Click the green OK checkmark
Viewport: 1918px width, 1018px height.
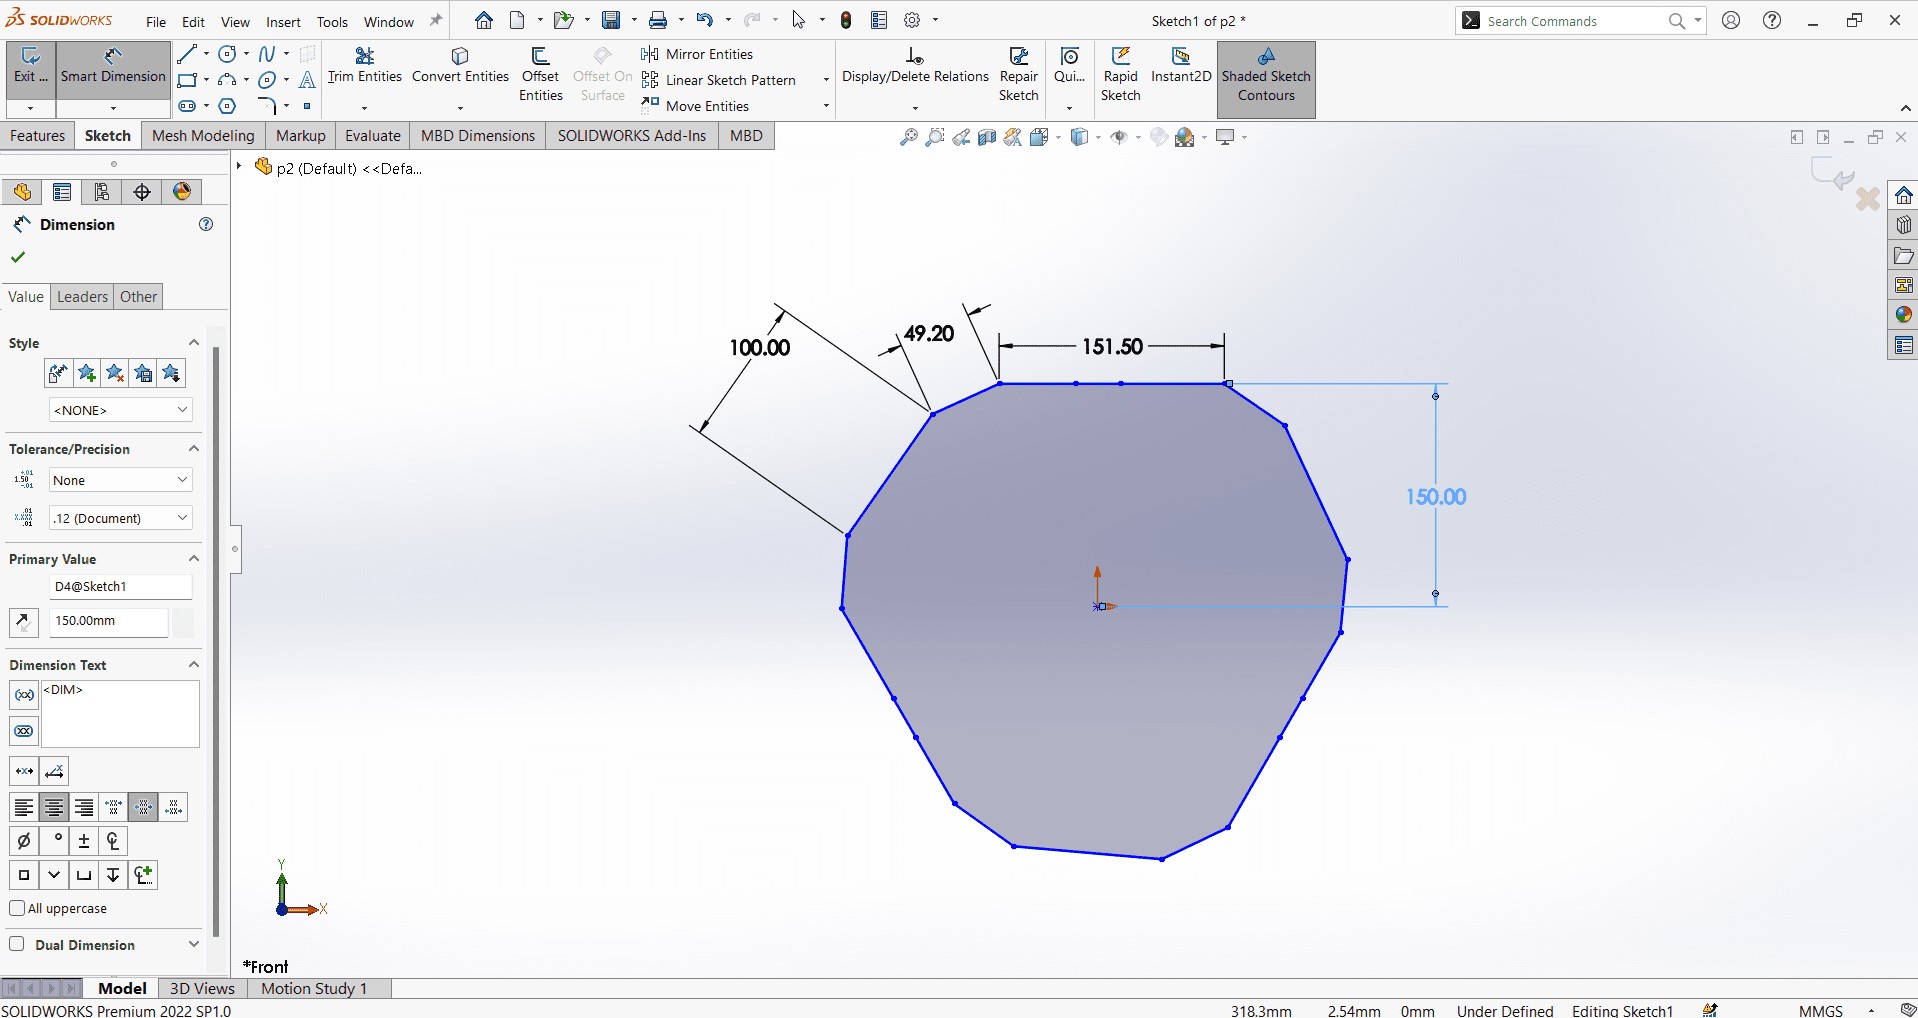point(18,257)
